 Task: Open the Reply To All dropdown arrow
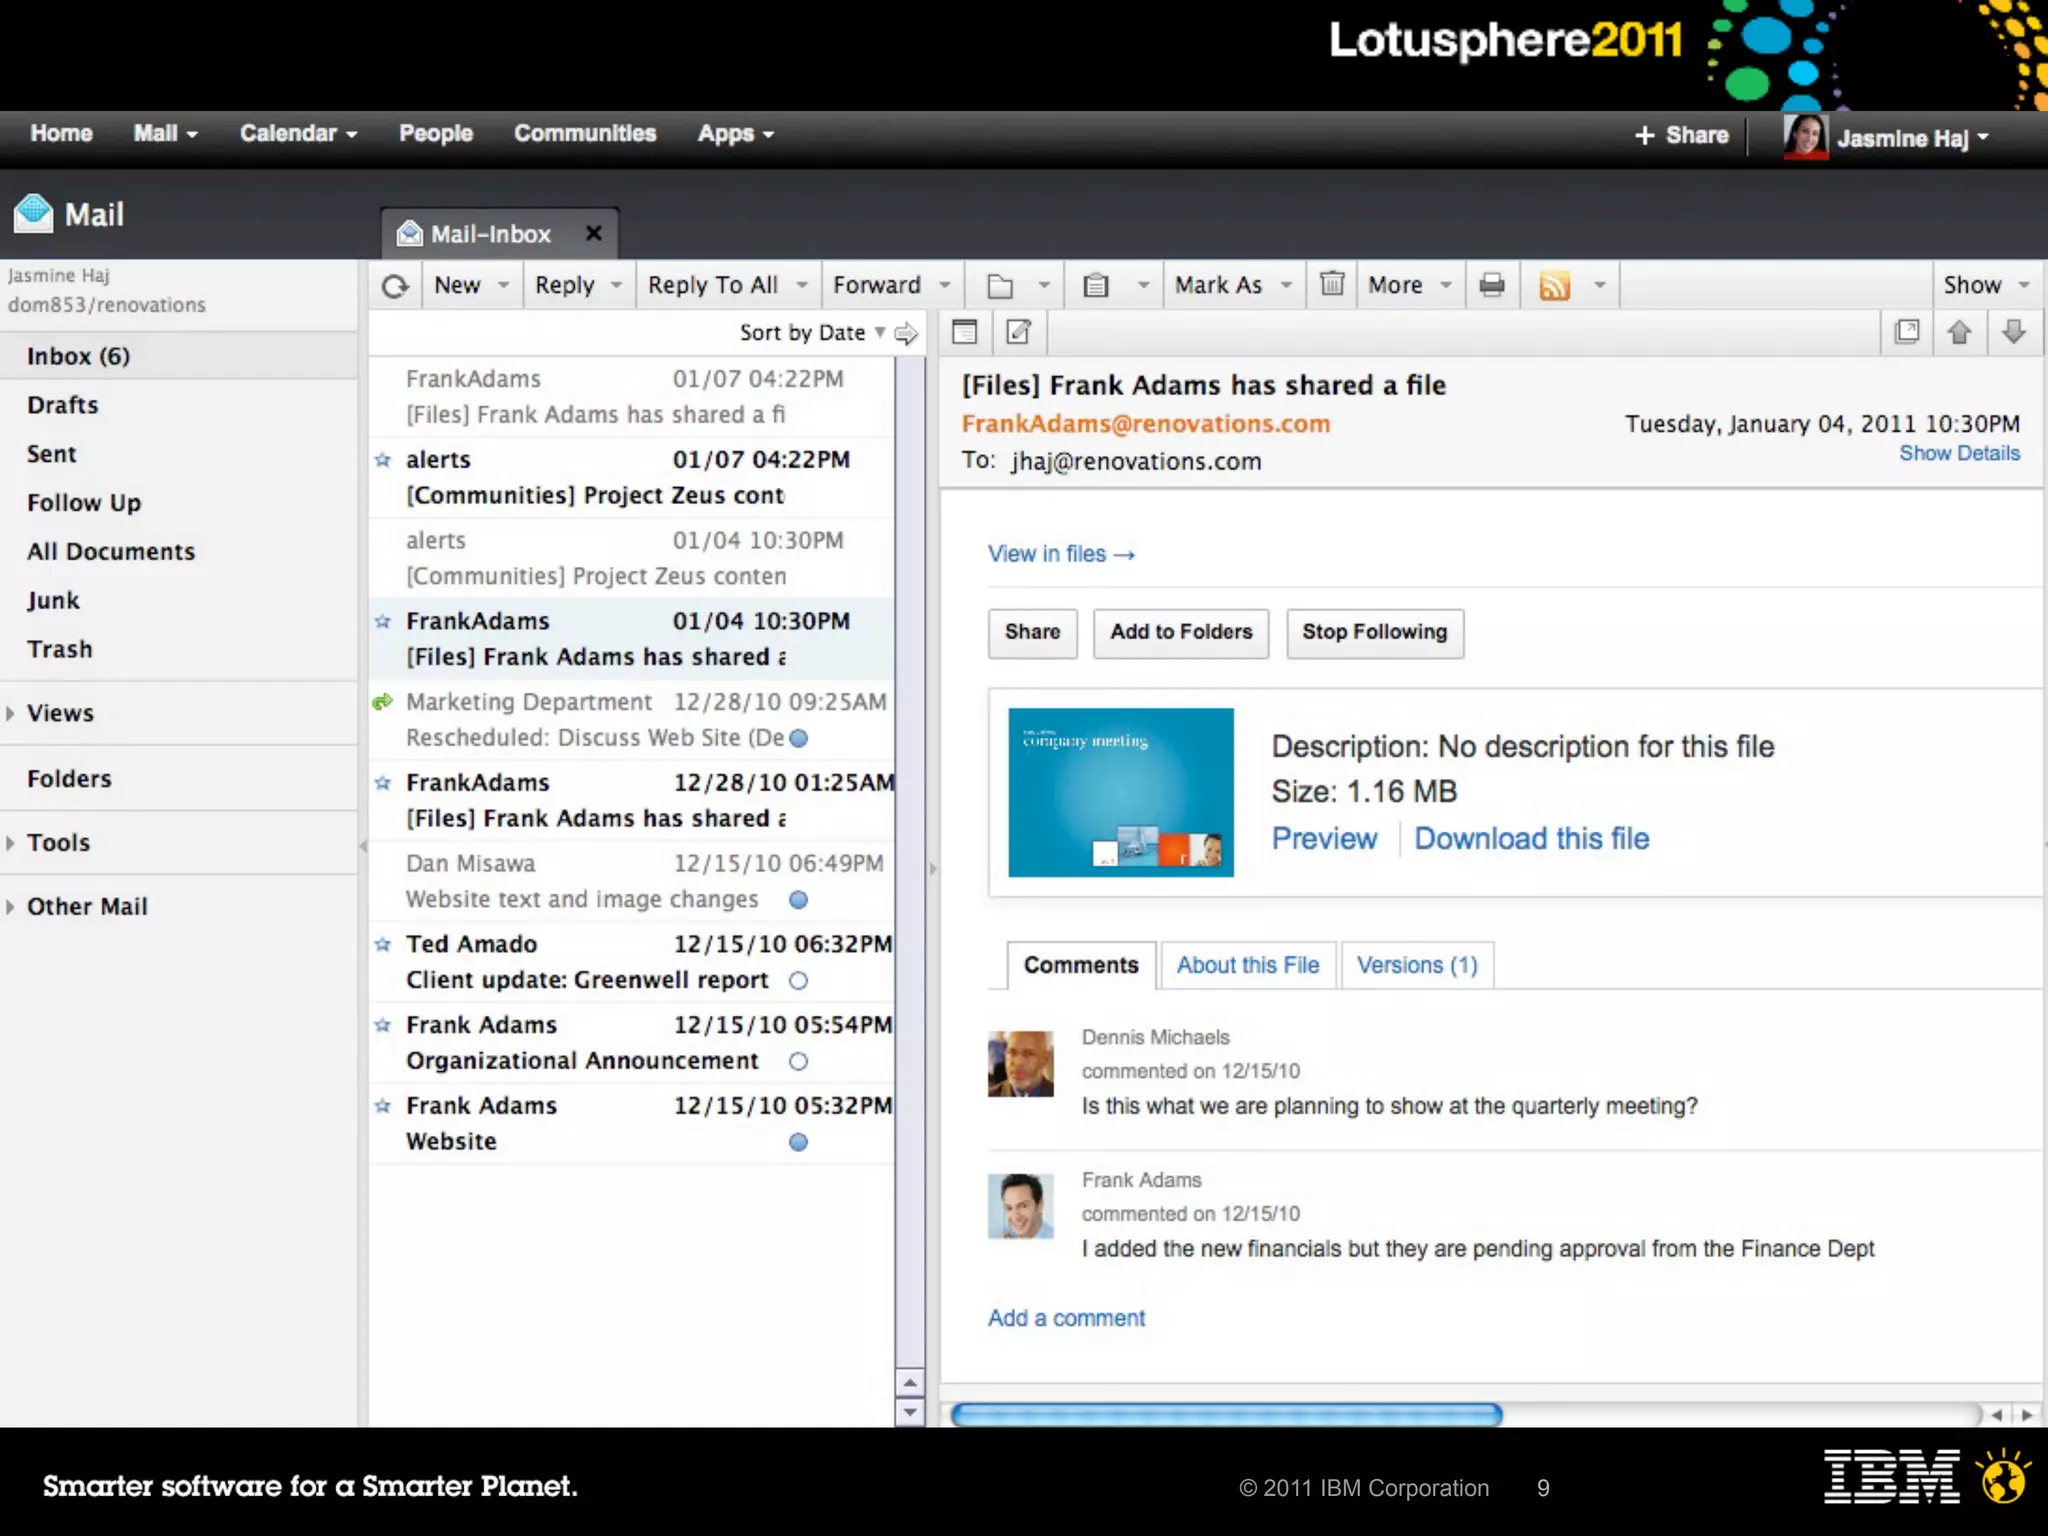coord(802,286)
